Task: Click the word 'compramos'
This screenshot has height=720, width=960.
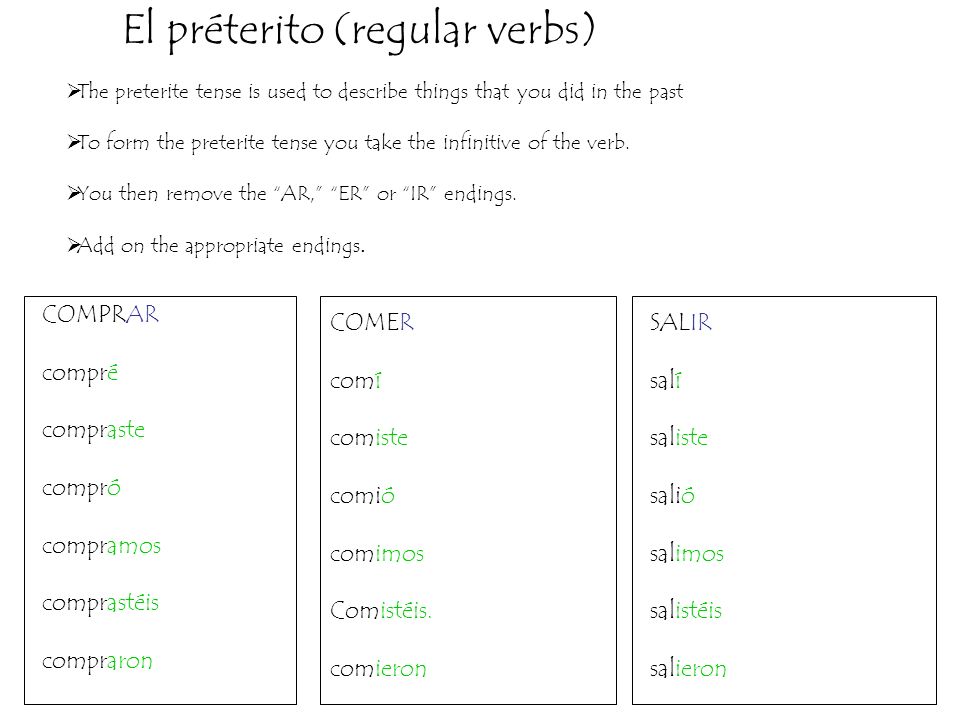Action: [101, 547]
